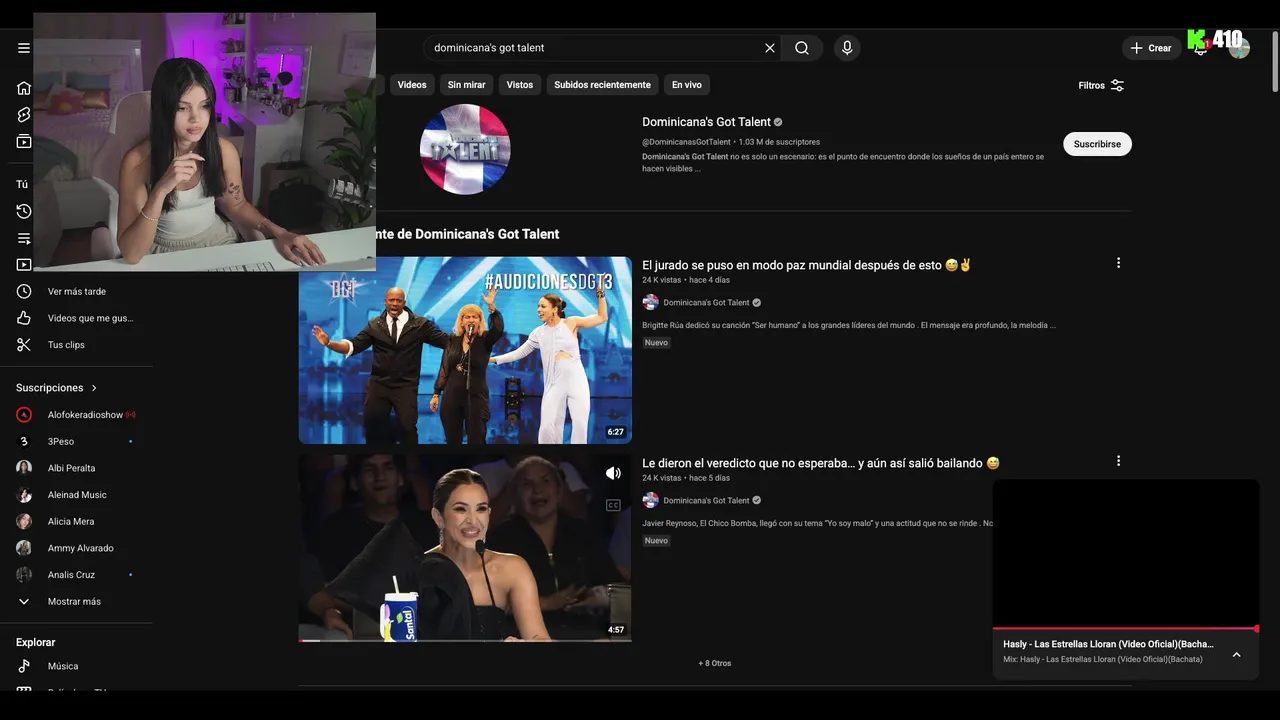Open the notifications bell icon
1280x720 pixels.
1201,48
